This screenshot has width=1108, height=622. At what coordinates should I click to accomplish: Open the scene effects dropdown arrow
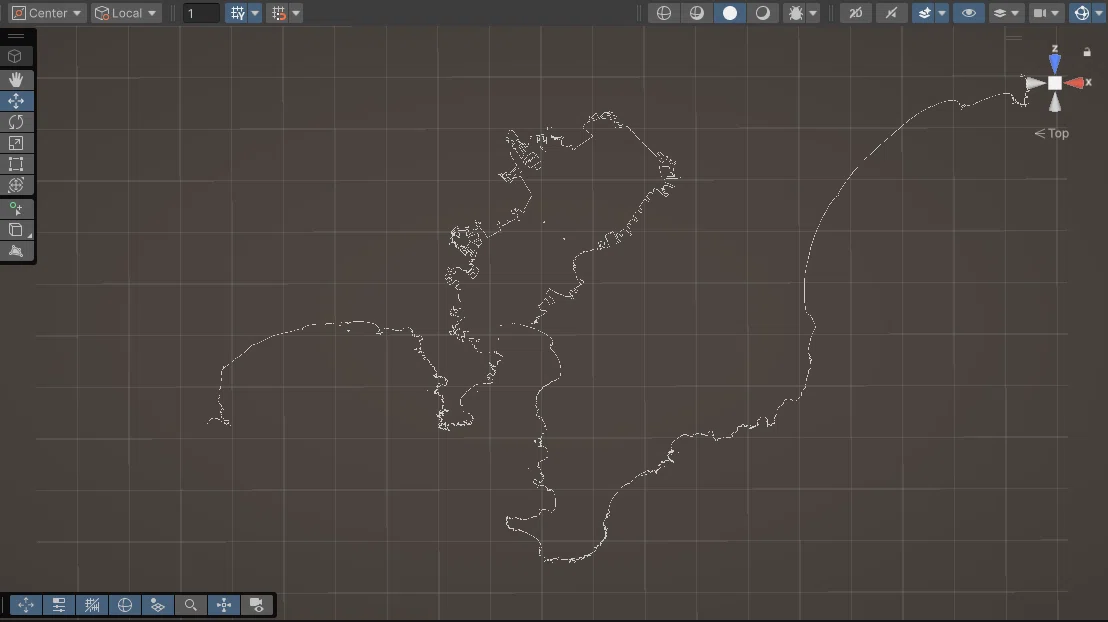pos(942,13)
